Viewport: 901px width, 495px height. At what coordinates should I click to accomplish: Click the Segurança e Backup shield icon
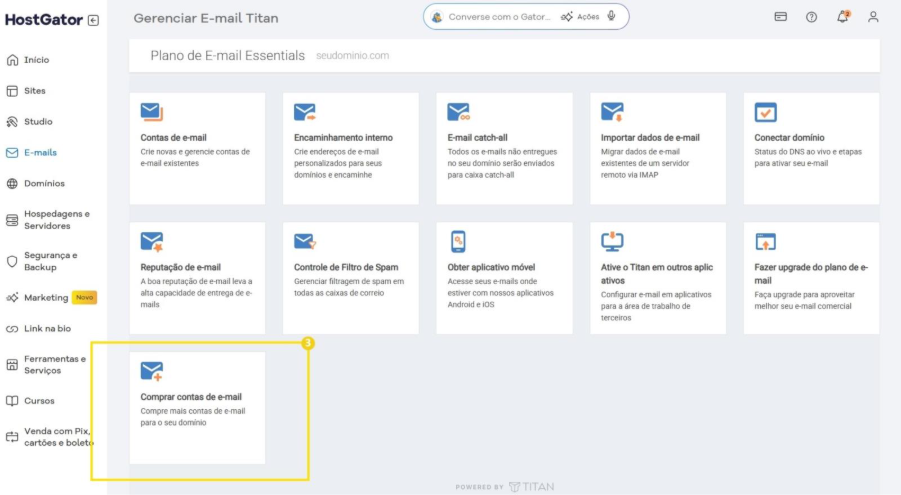pyautogui.click(x=12, y=262)
